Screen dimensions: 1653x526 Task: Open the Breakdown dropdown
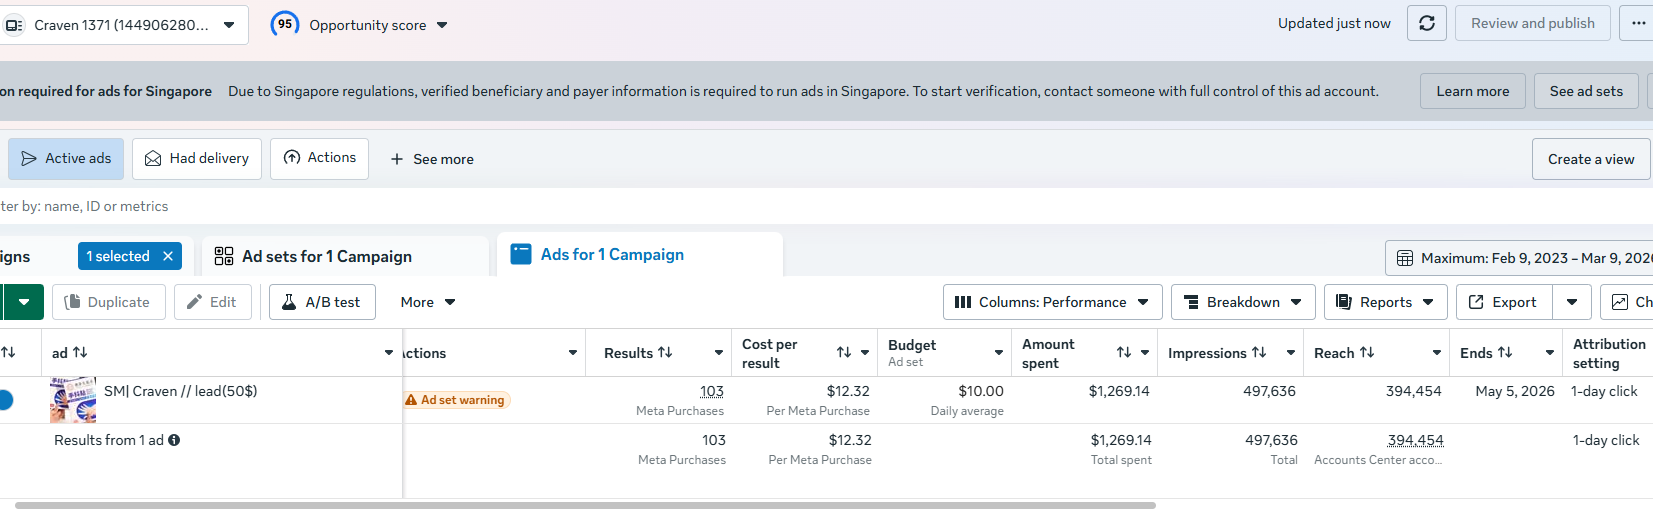click(1243, 302)
